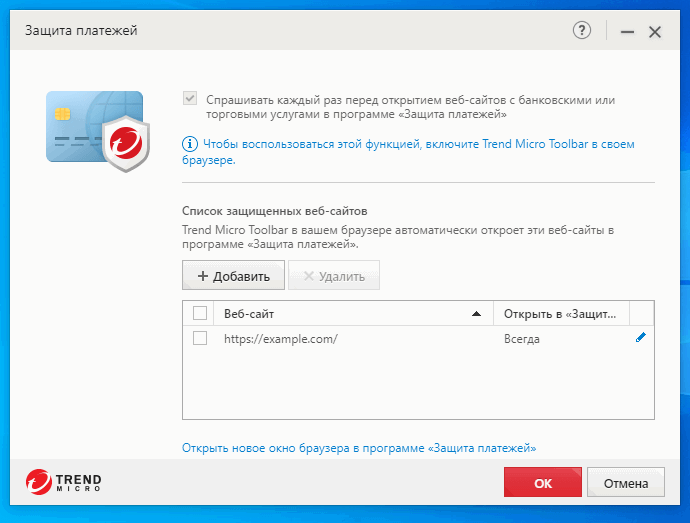The image size is (690, 523).
Task: Click the credit card shield illustration
Action: click(98, 131)
